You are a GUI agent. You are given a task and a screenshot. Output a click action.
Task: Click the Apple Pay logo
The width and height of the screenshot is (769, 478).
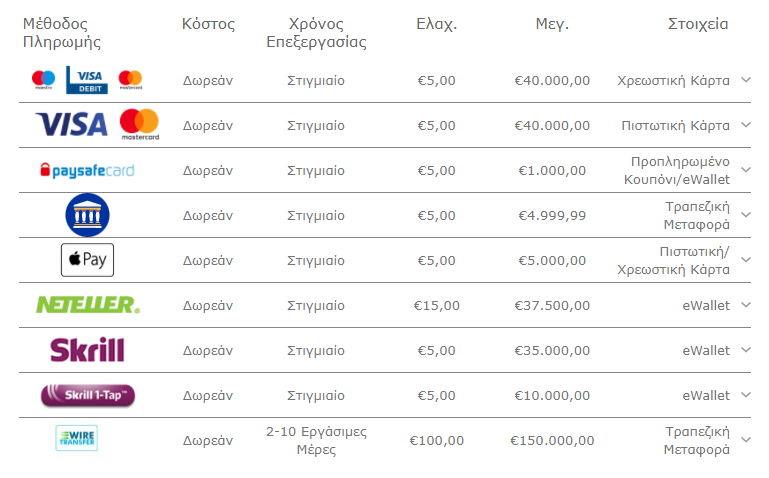[x=87, y=260]
